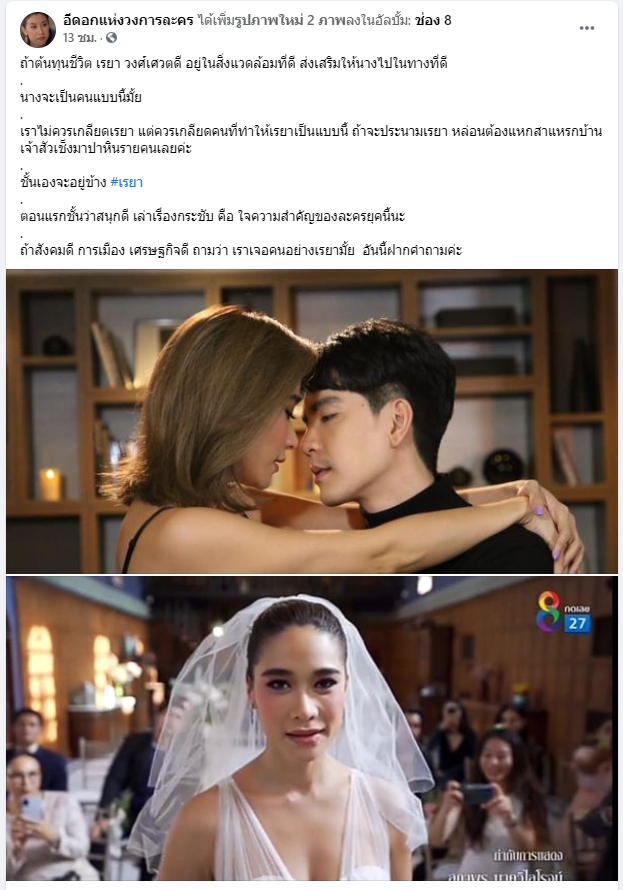
Task: Open the ช่อง 8 album link
Action: pyautogui.click(x=433, y=20)
